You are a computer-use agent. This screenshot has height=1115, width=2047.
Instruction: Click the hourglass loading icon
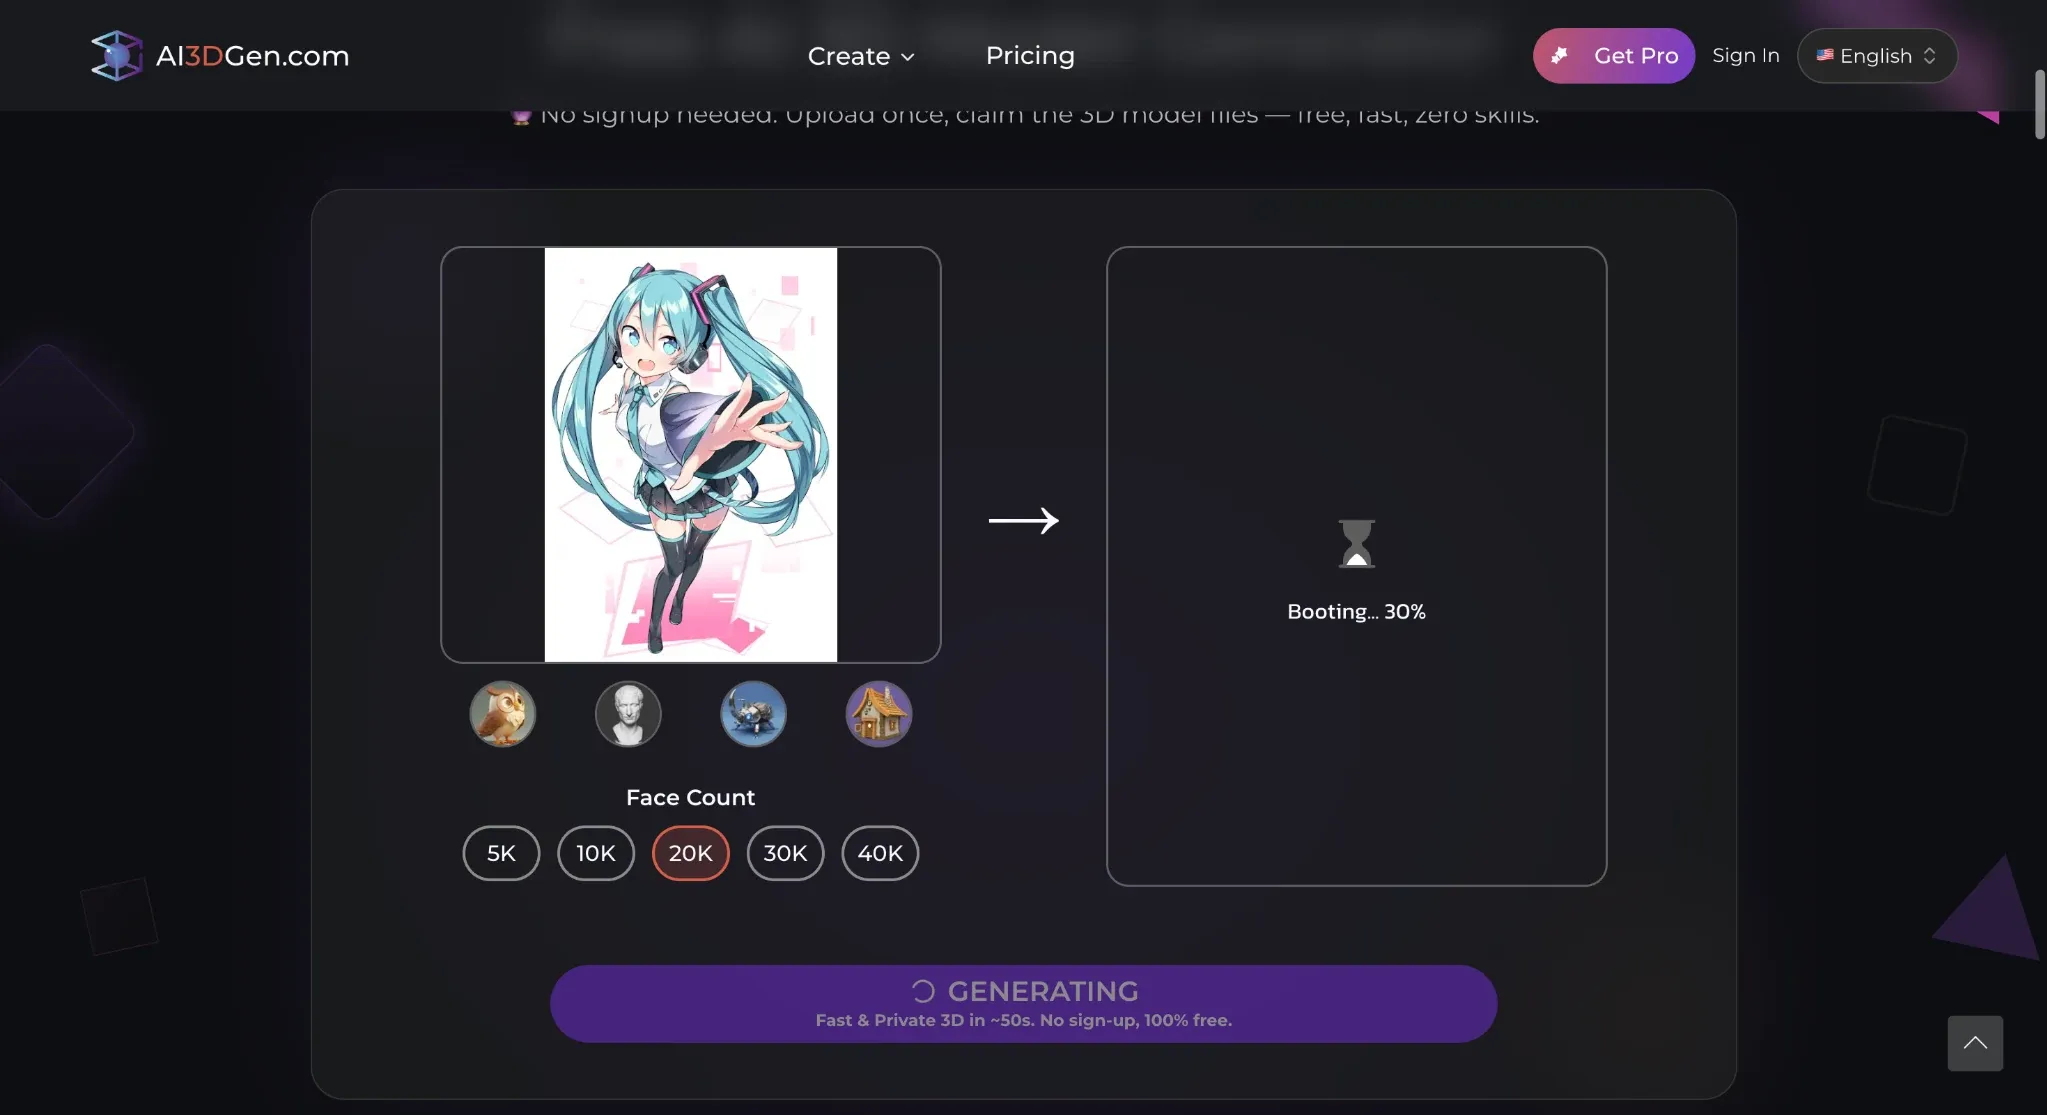tap(1357, 544)
